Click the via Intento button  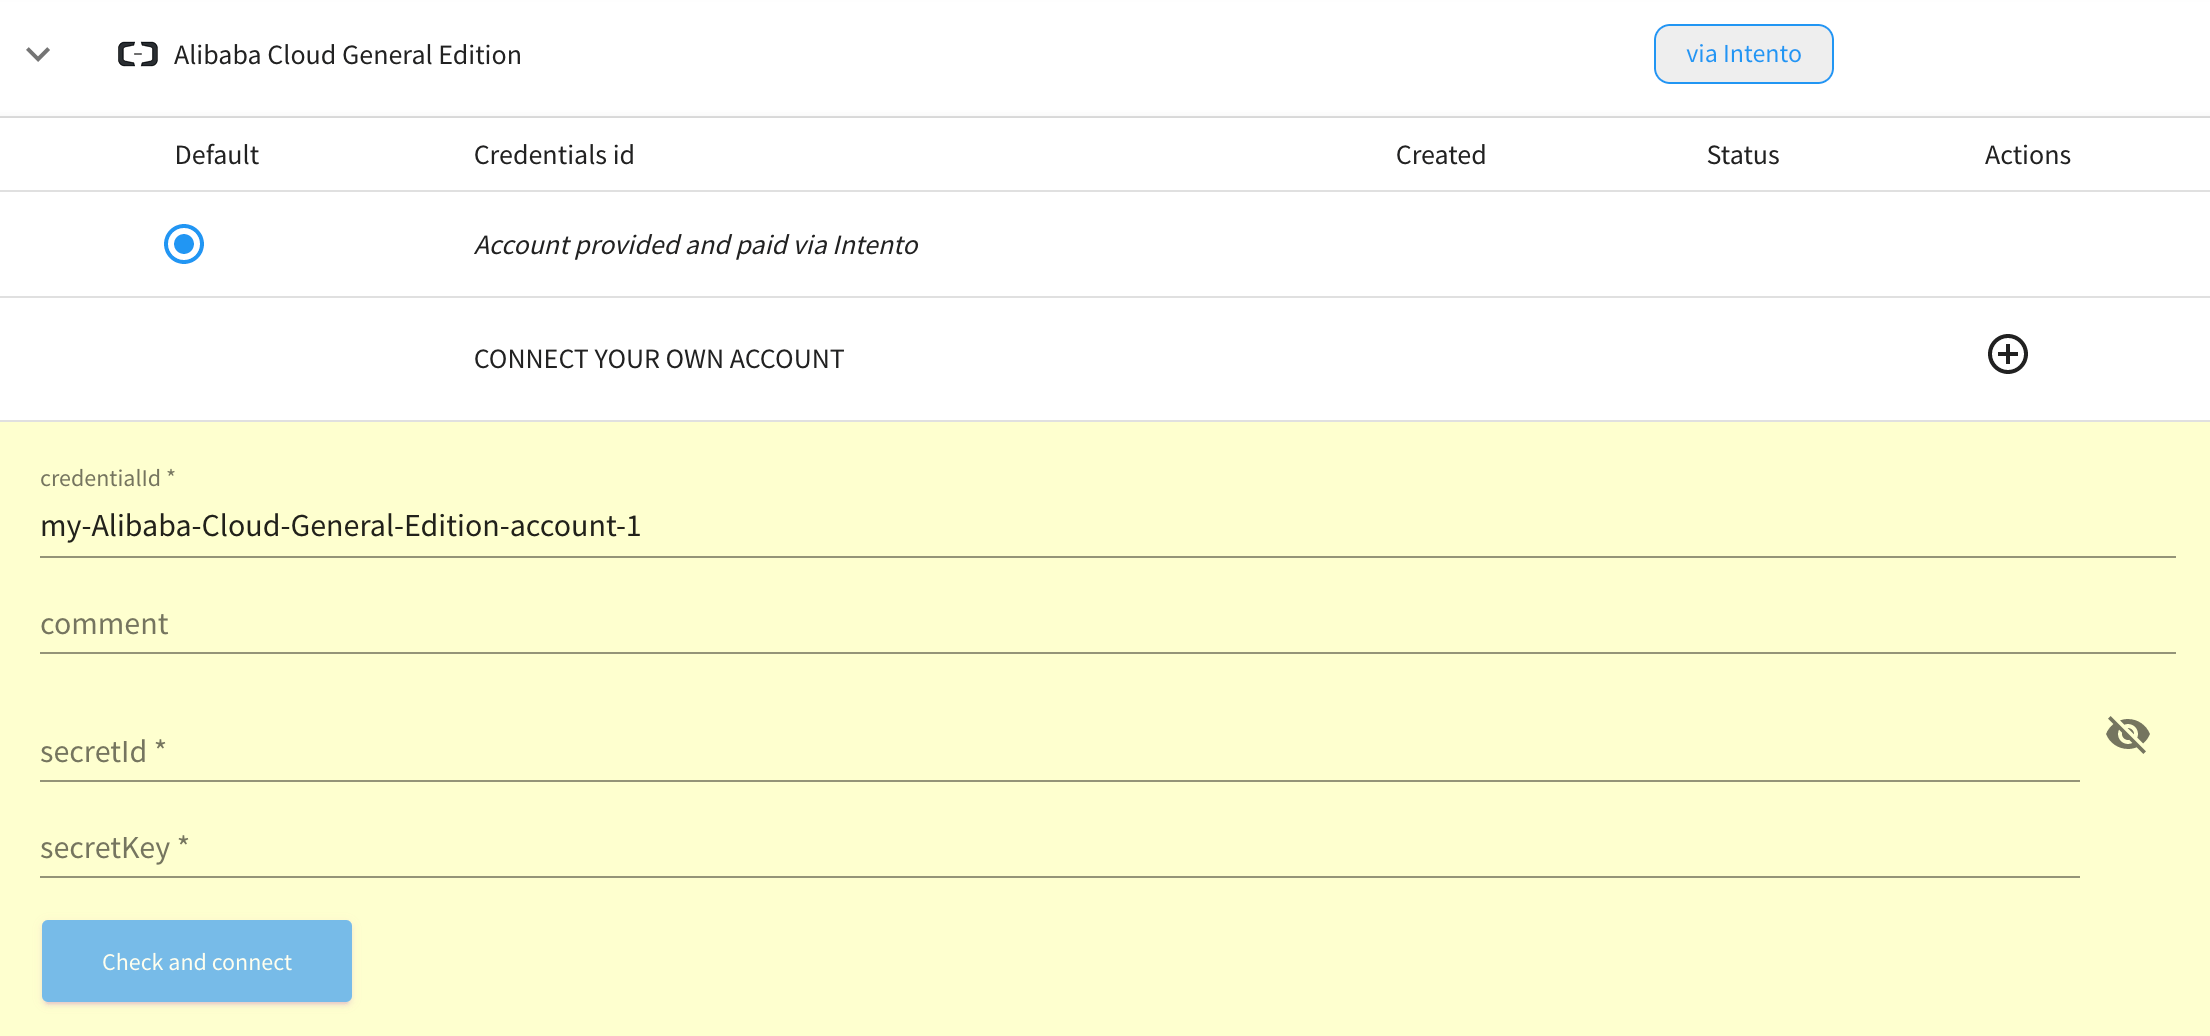[1743, 54]
